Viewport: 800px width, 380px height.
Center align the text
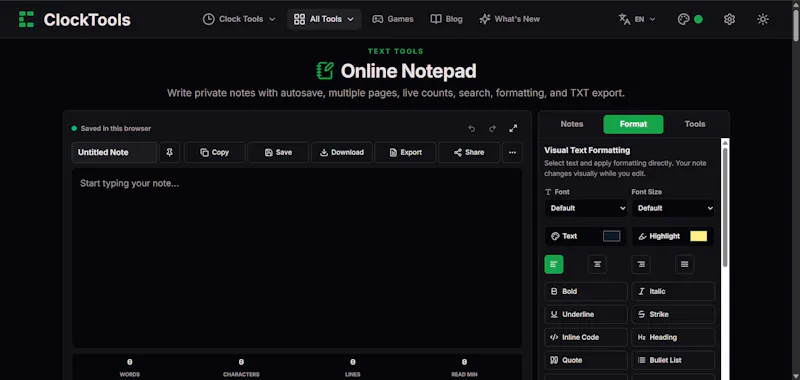tap(597, 264)
